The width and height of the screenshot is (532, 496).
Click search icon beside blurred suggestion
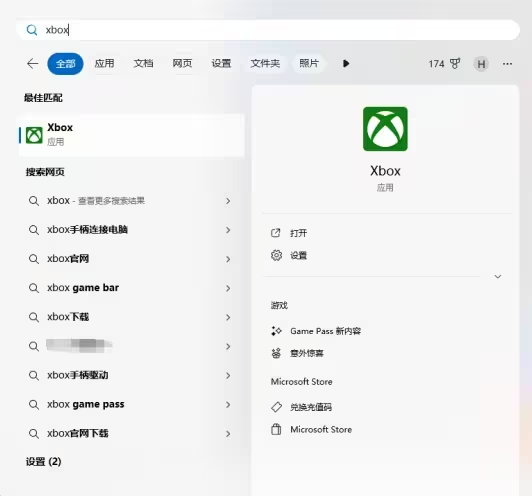pos(34,346)
